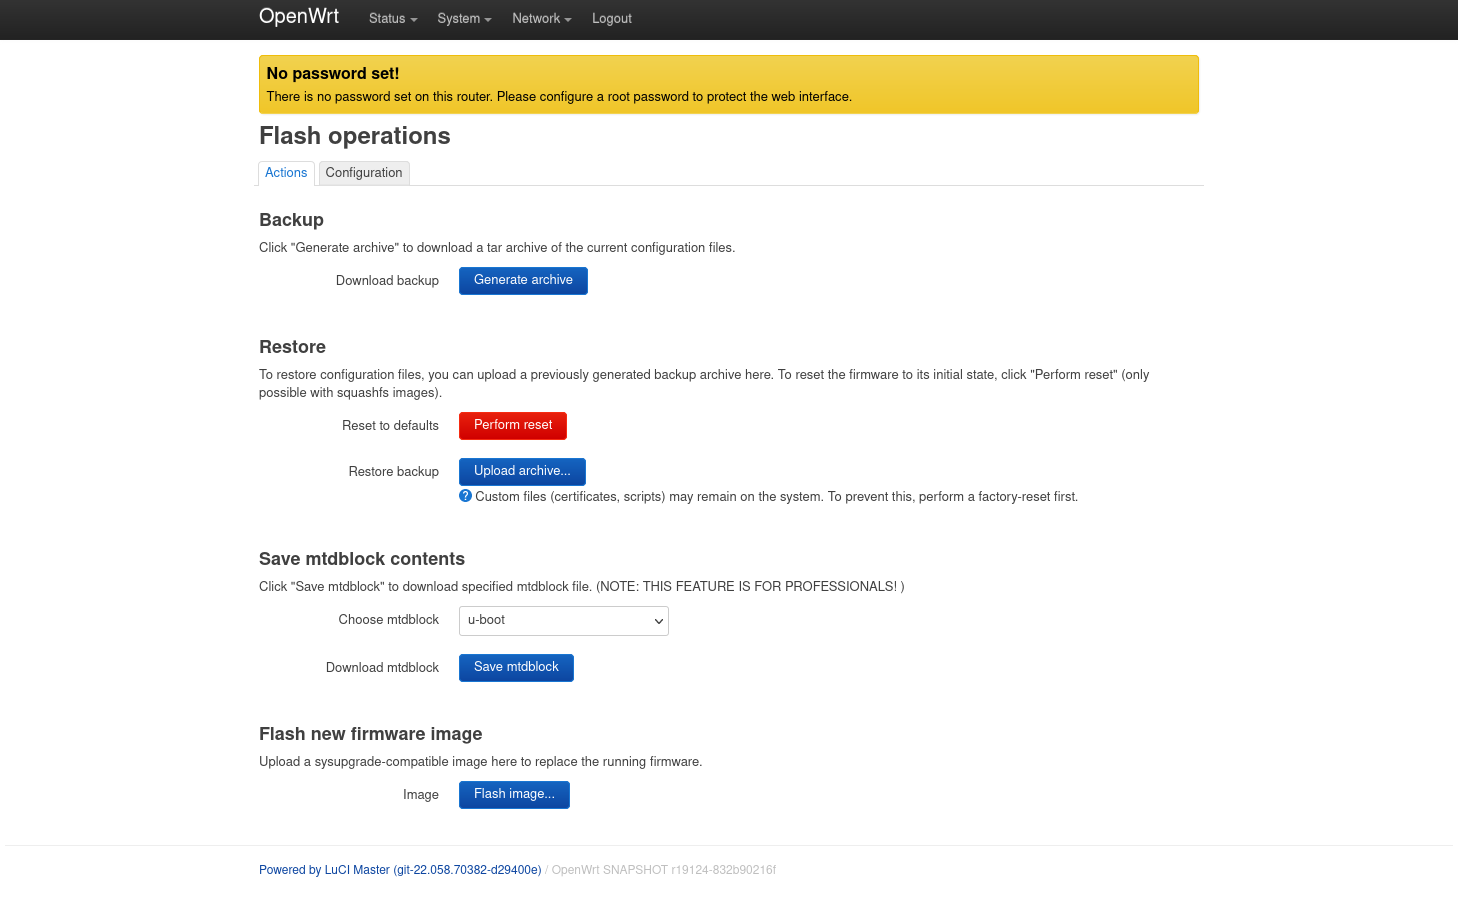Switch to the Actions tab

(x=286, y=173)
